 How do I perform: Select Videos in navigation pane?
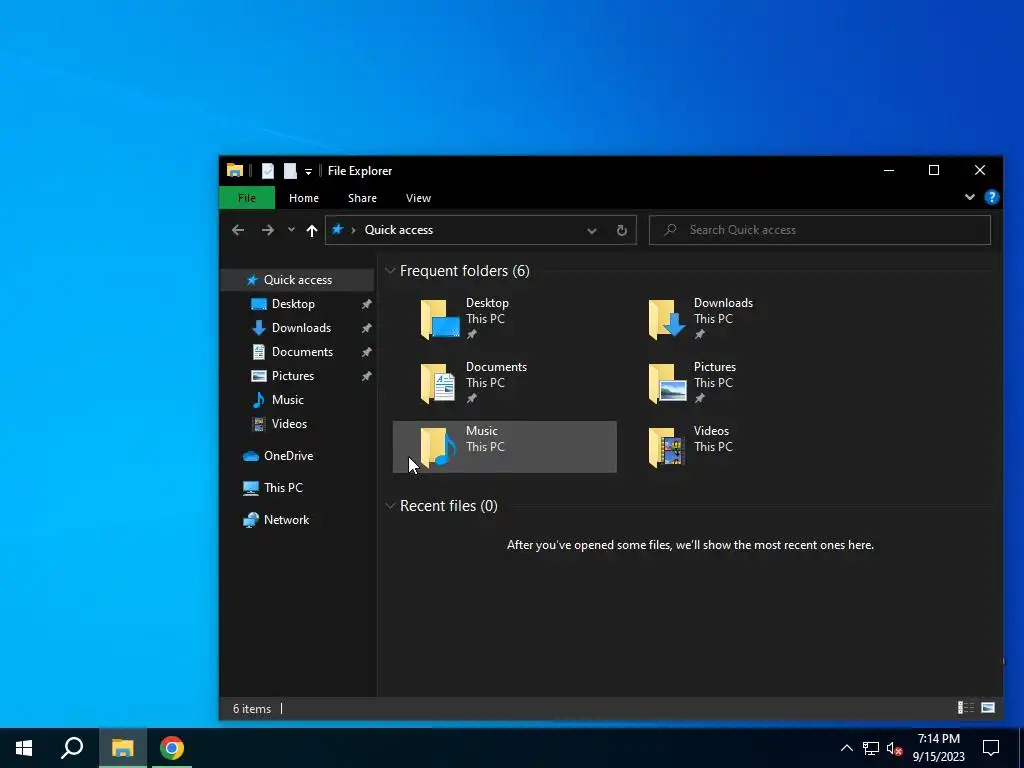click(x=289, y=424)
